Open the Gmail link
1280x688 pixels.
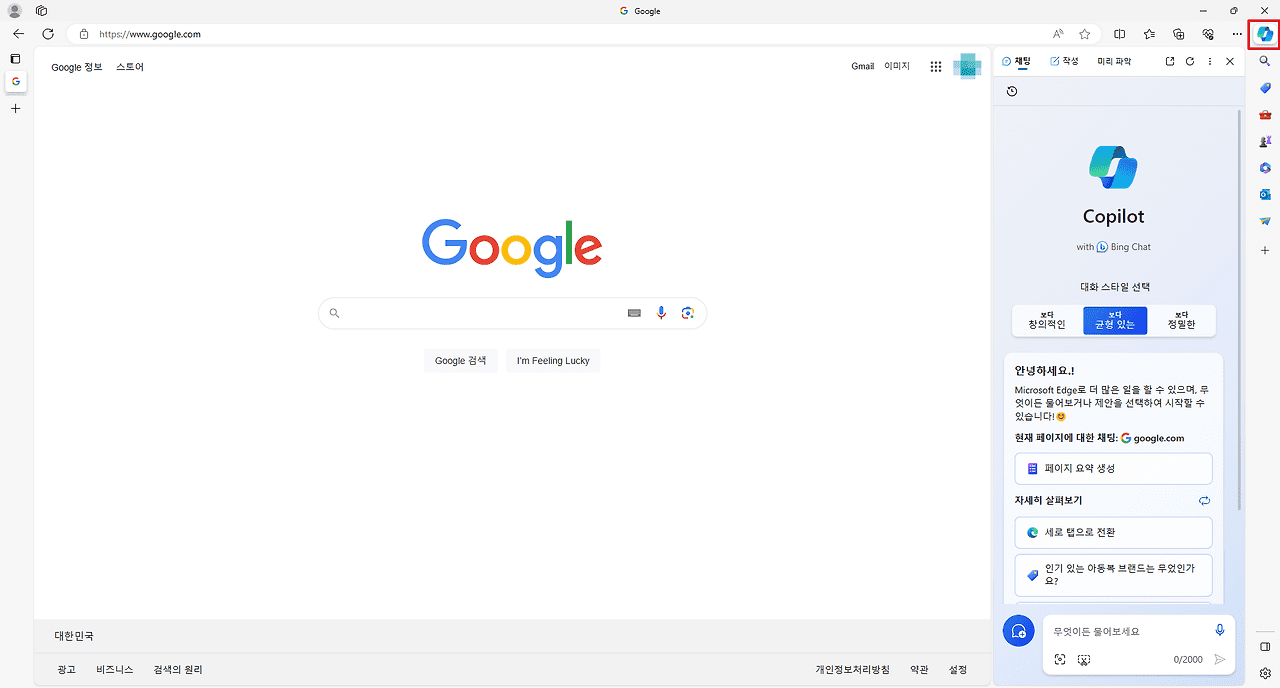tap(863, 67)
